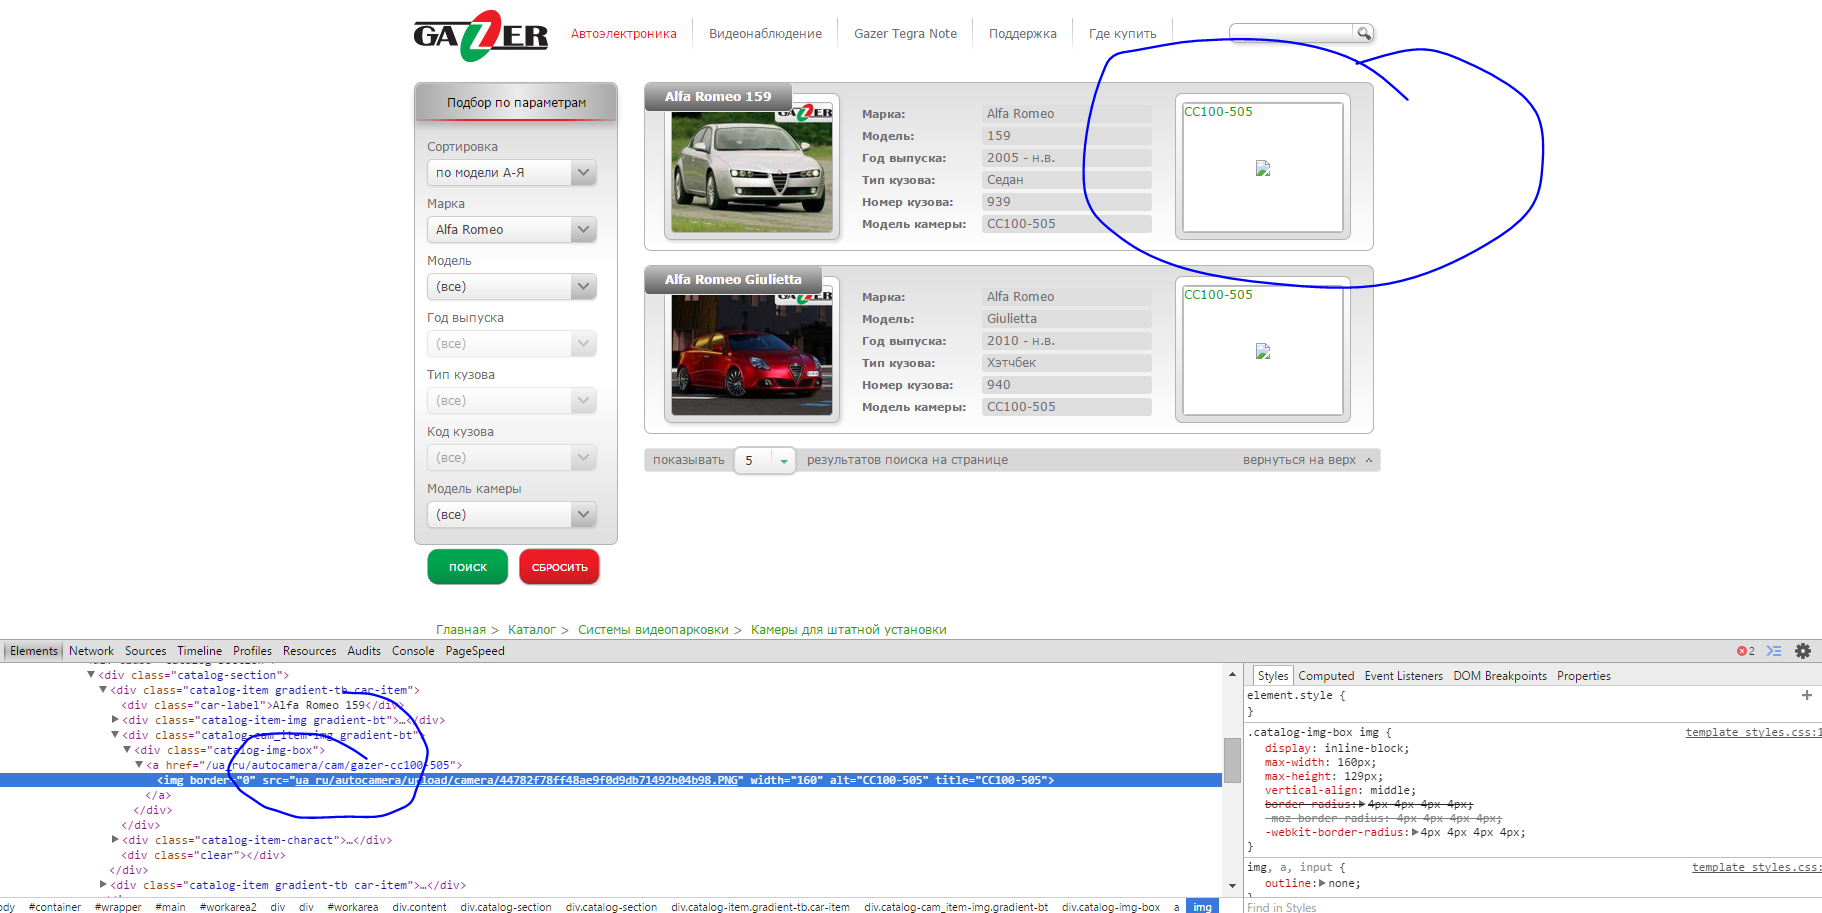Select the #wrapper DOM breadcrumb
The width and height of the screenshot is (1822, 913).
pos(118,907)
